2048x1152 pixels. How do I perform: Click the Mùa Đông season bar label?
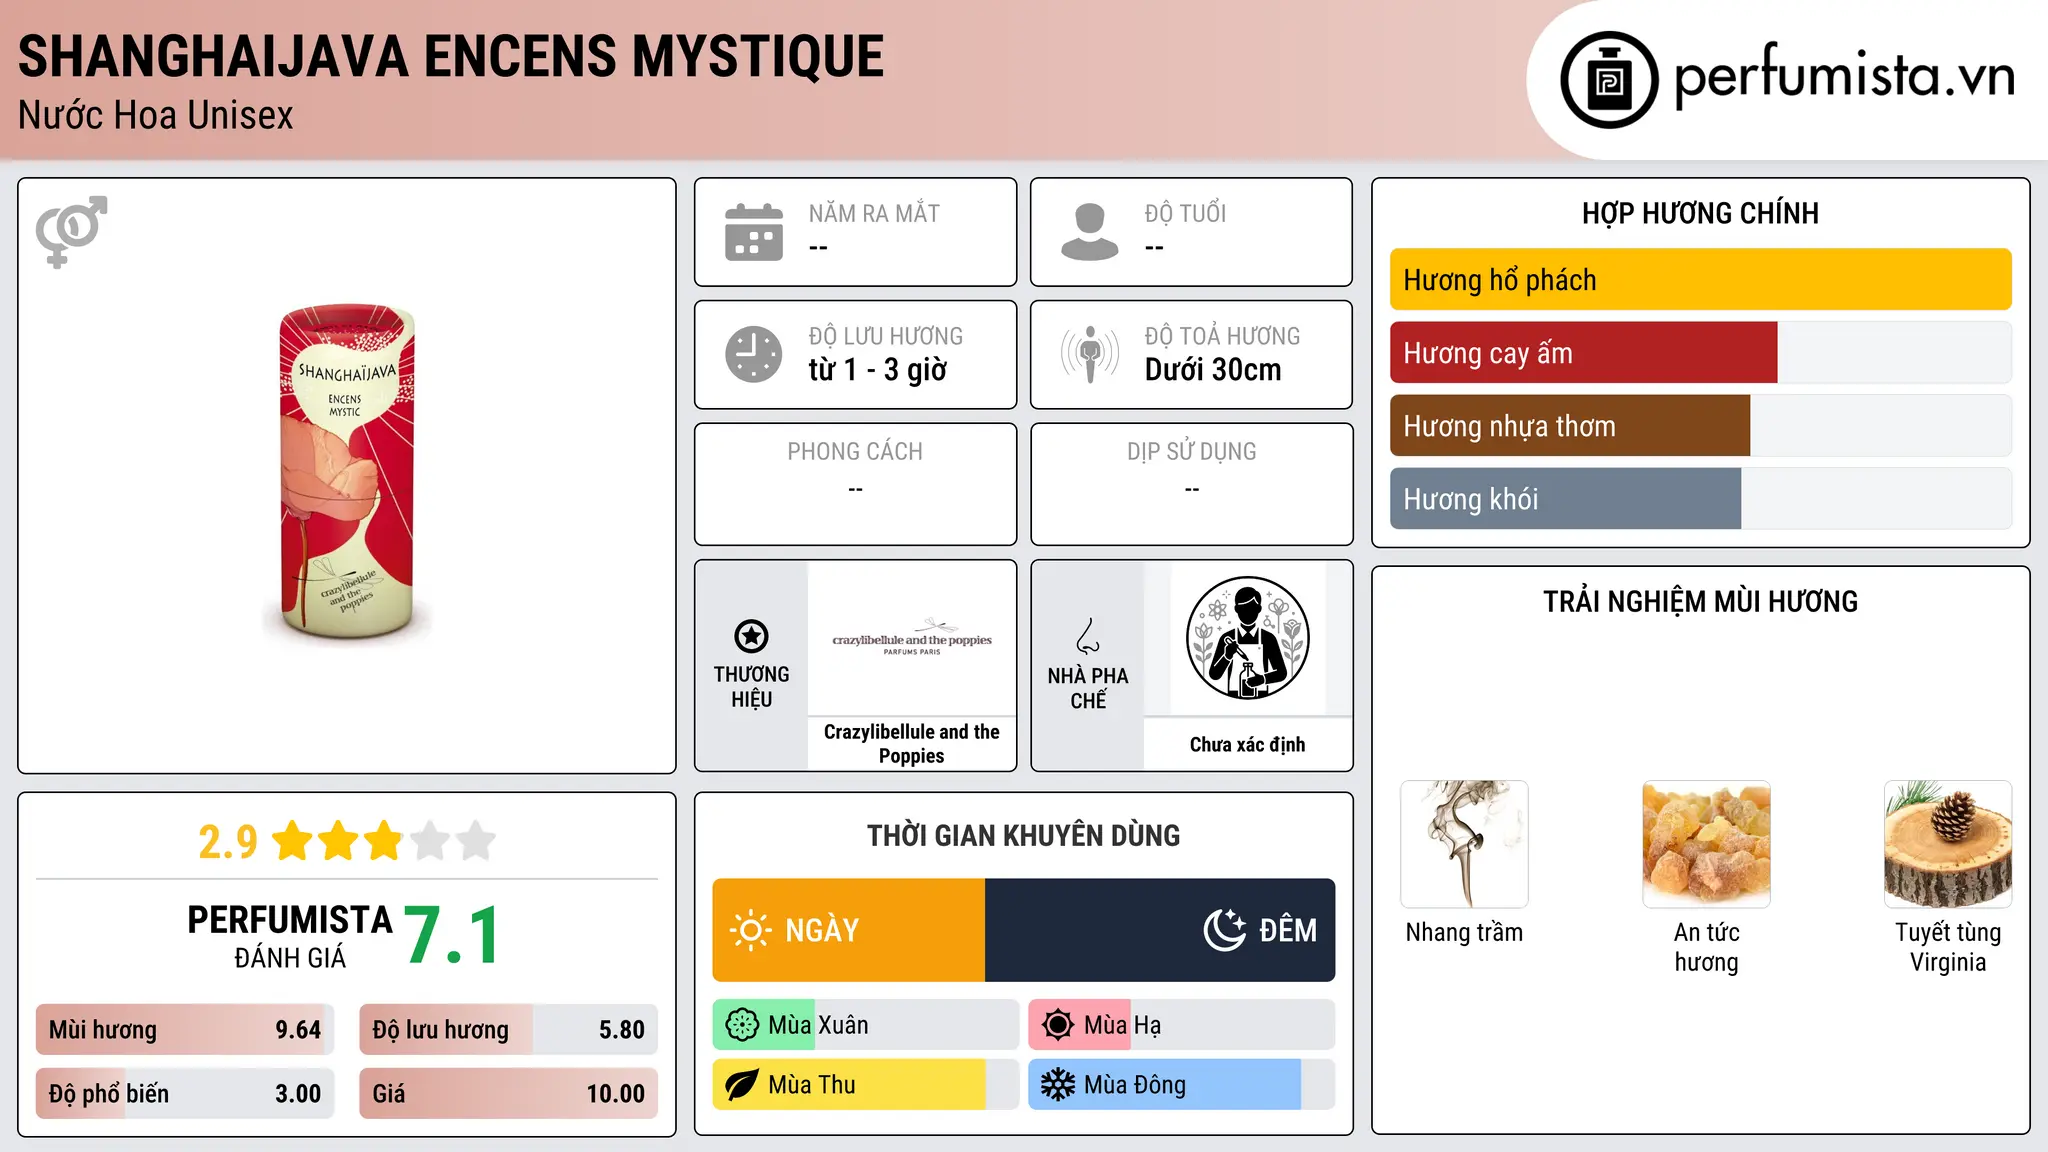[x=1135, y=1085]
